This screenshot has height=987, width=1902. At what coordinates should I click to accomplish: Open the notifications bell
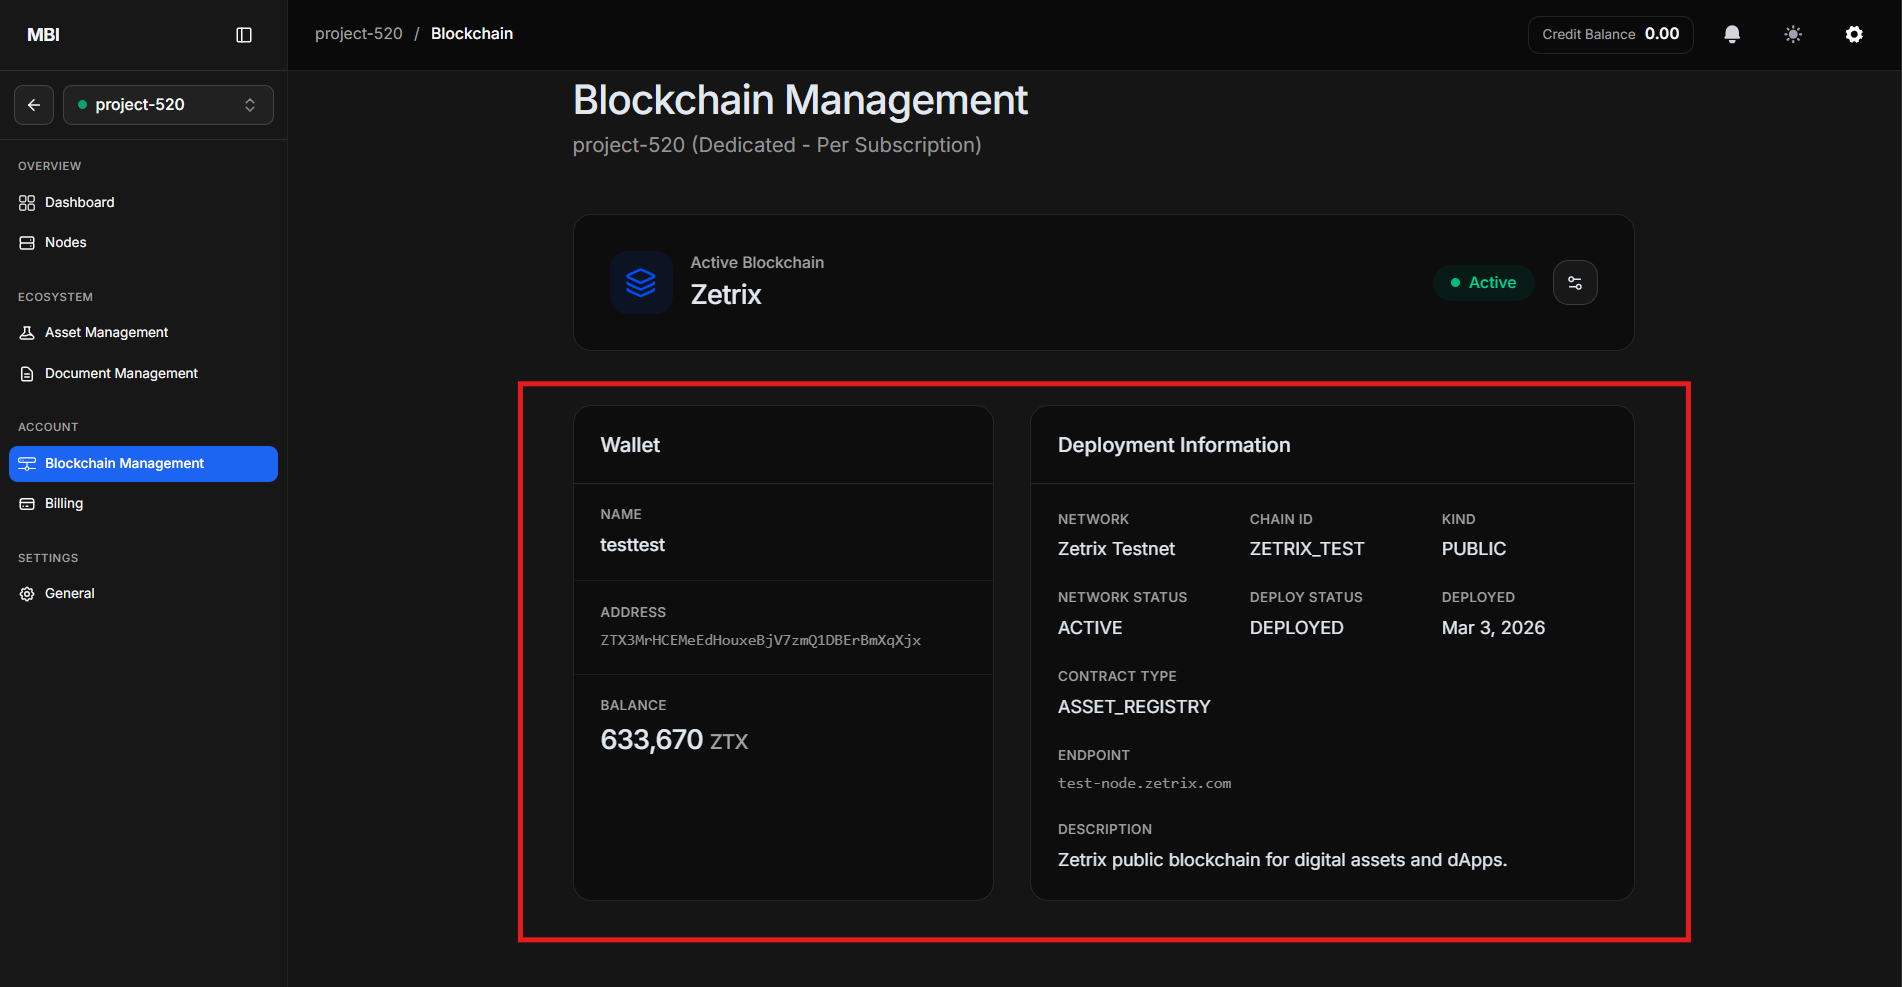coord(1732,35)
